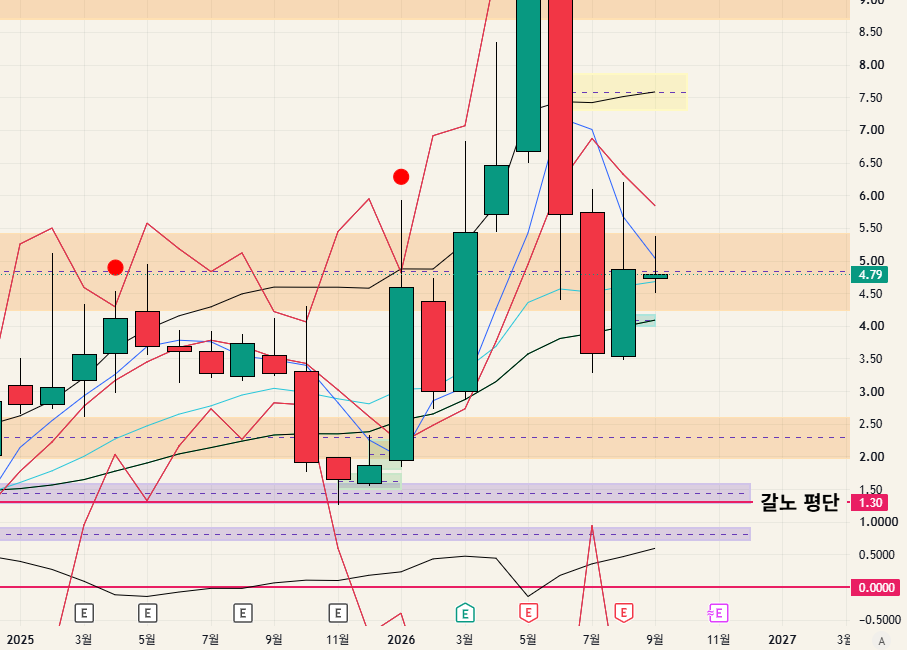The width and height of the screenshot is (907, 650).
Task: Open the gray earnings marker above 11월 2025
Action: pyautogui.click(x=338, y=613)
